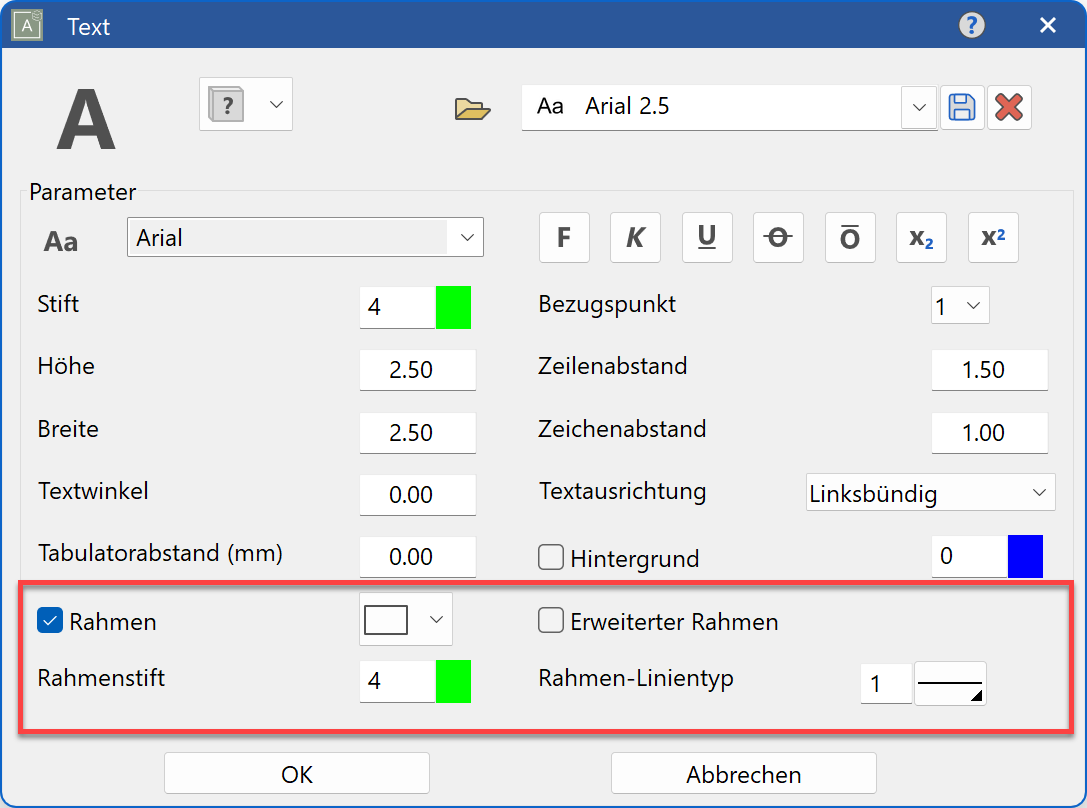
Task: Select superscript formatting
Action: point(993,237)
